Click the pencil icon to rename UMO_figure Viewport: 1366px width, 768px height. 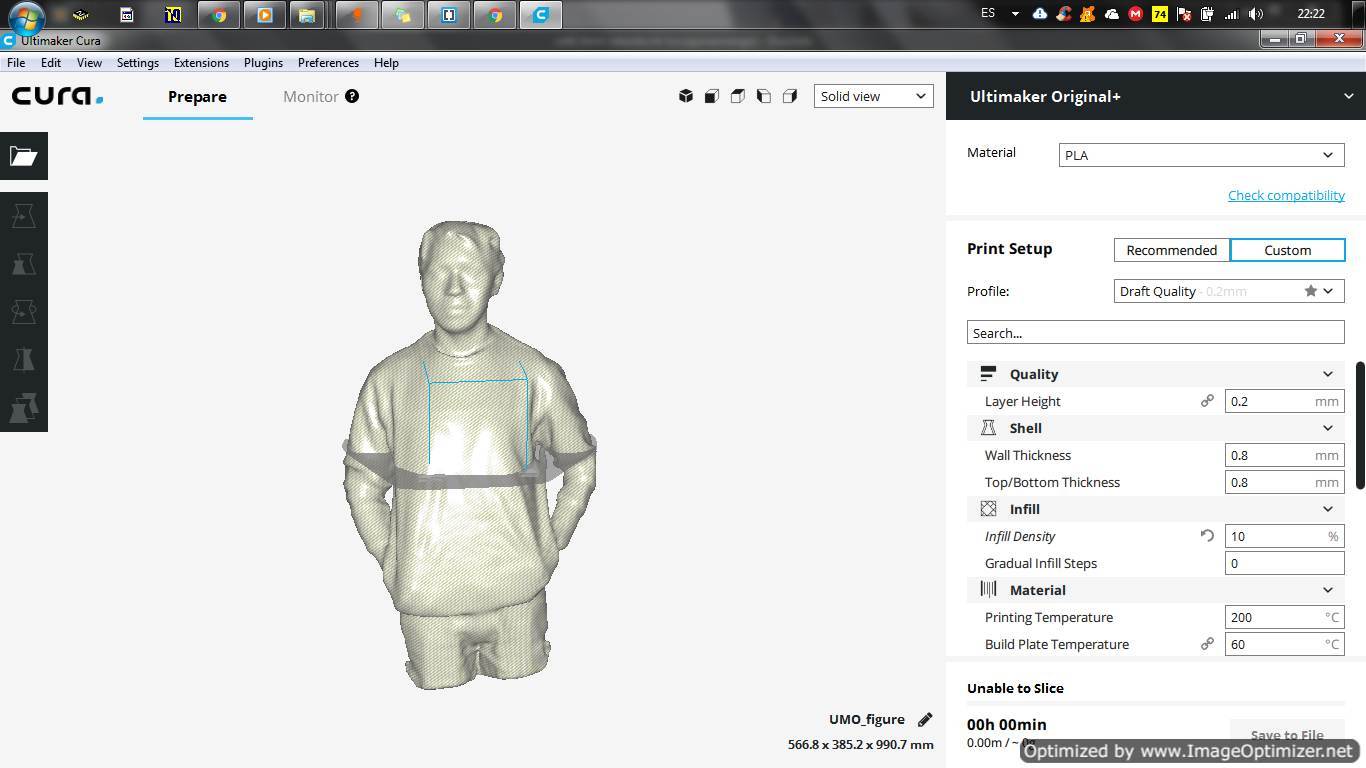click(x=925, y=719)
